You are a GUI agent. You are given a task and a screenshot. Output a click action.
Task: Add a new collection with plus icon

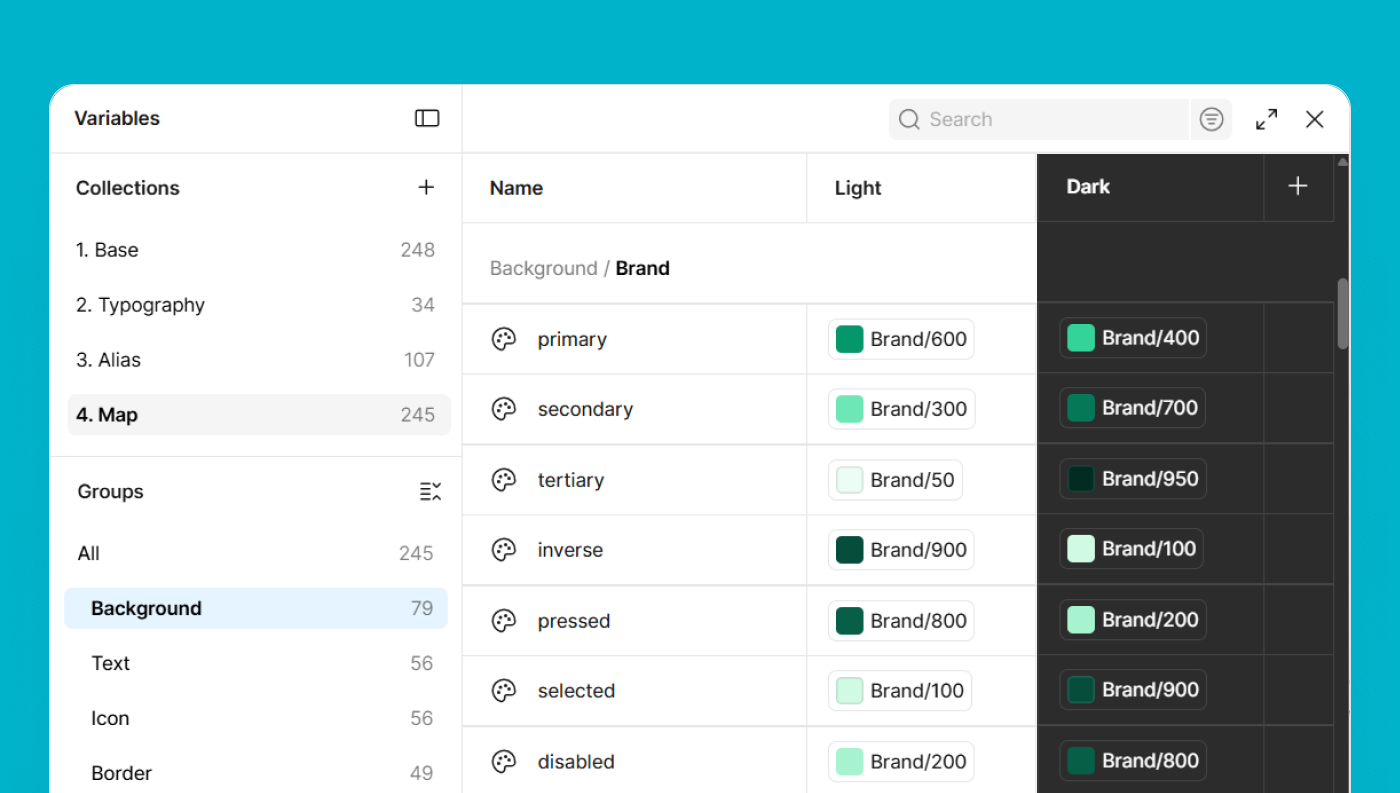(426, 187)
